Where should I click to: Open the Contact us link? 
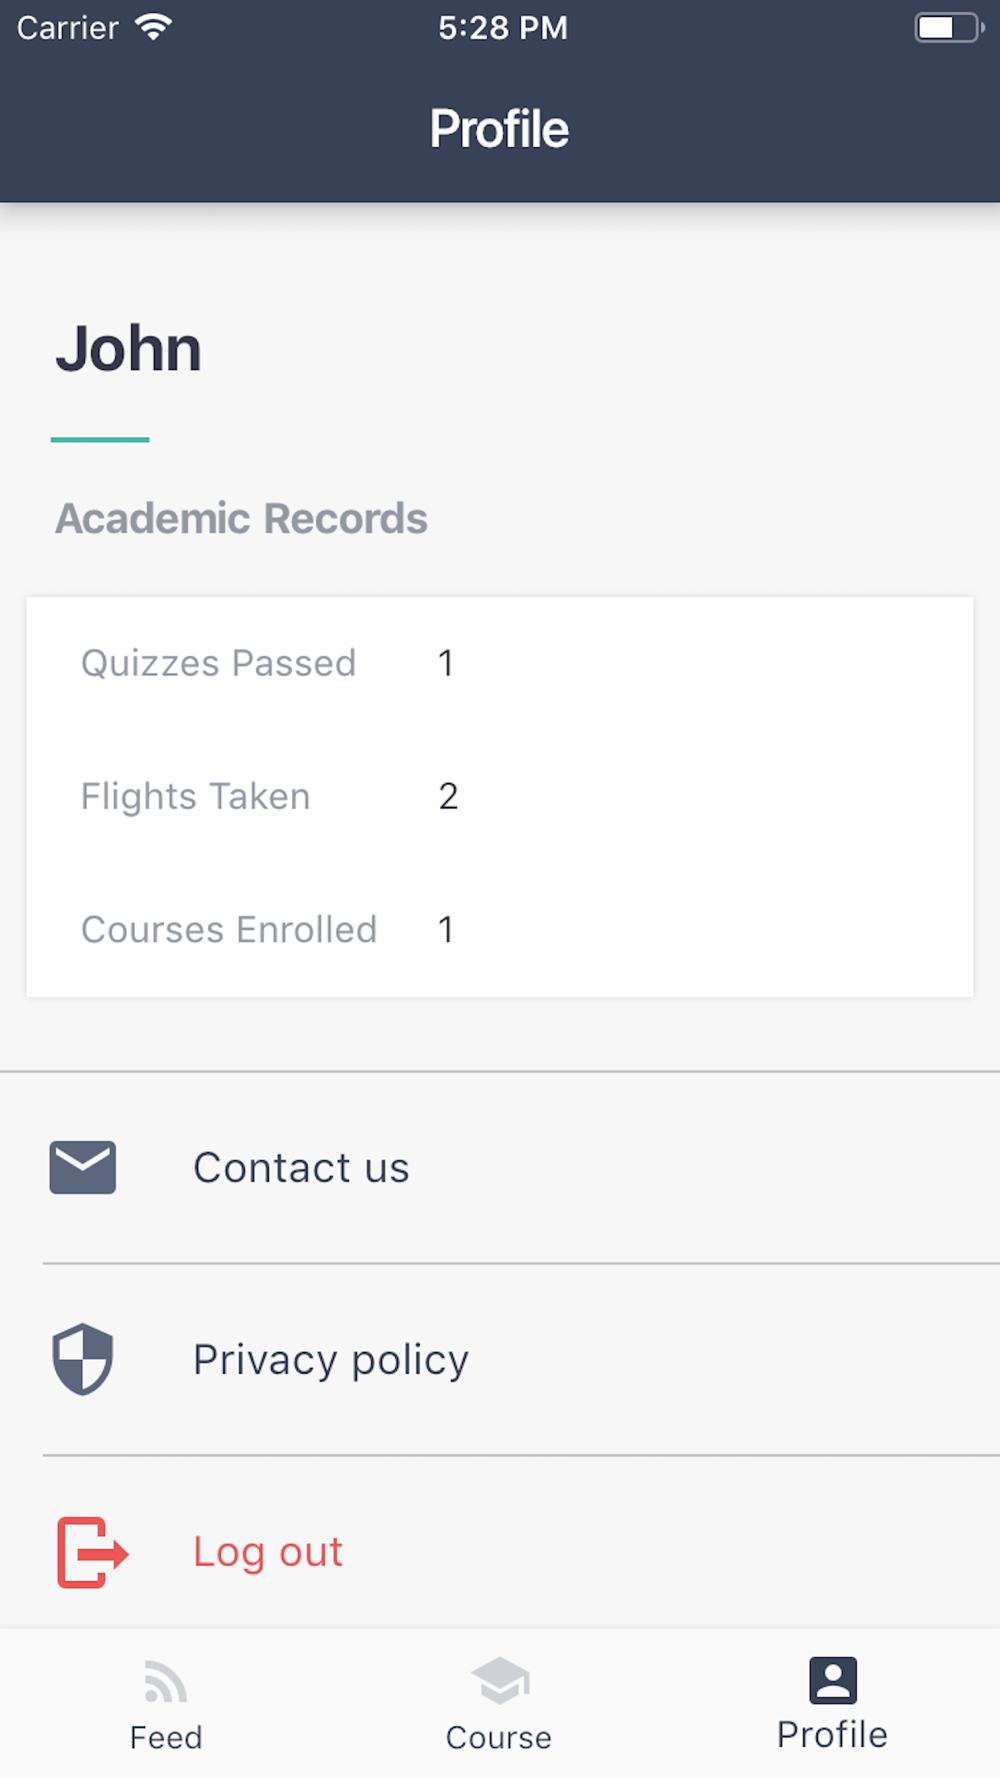click(x=301, y=1168)
